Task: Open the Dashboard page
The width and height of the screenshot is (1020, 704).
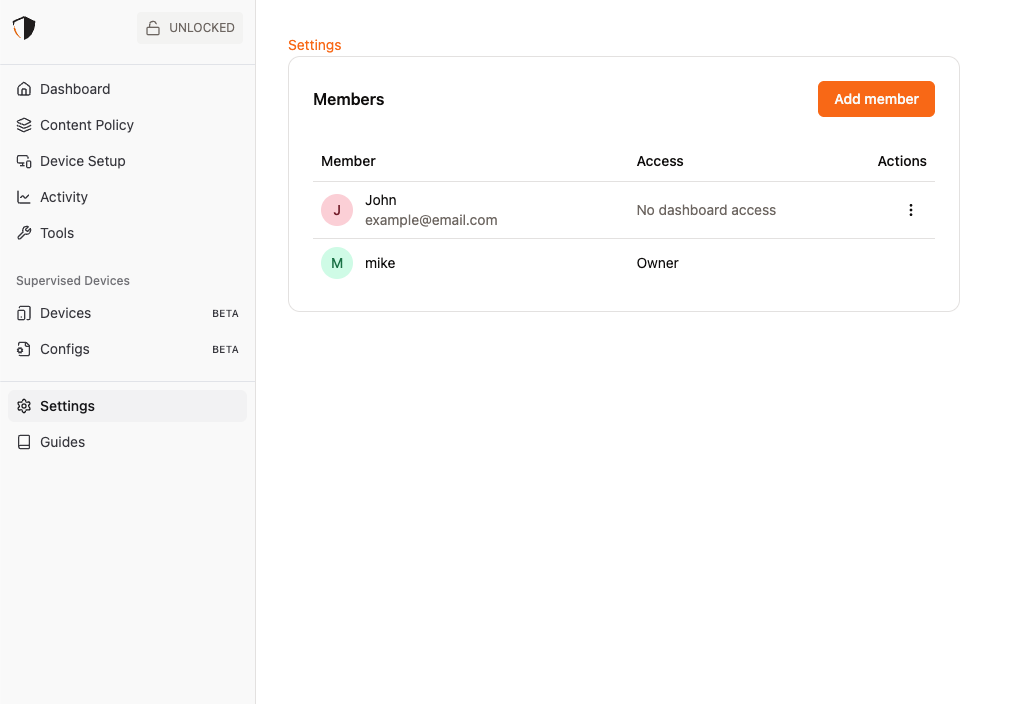Action: point(128,89)
